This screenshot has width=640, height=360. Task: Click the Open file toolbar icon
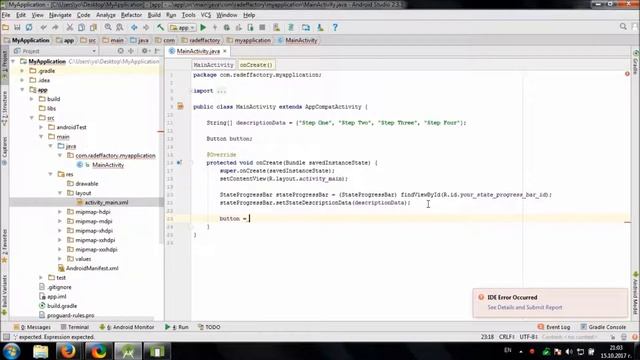6,27
